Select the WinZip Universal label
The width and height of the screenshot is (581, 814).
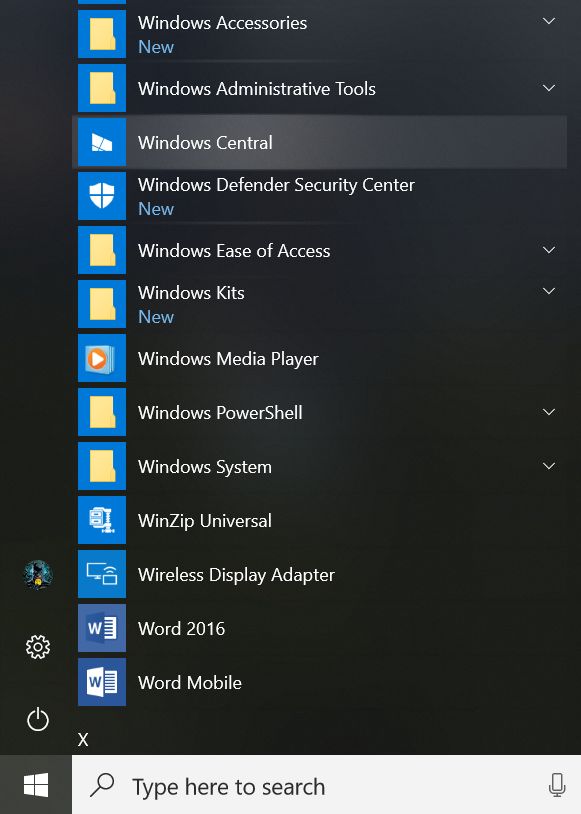tap(205, 521)
